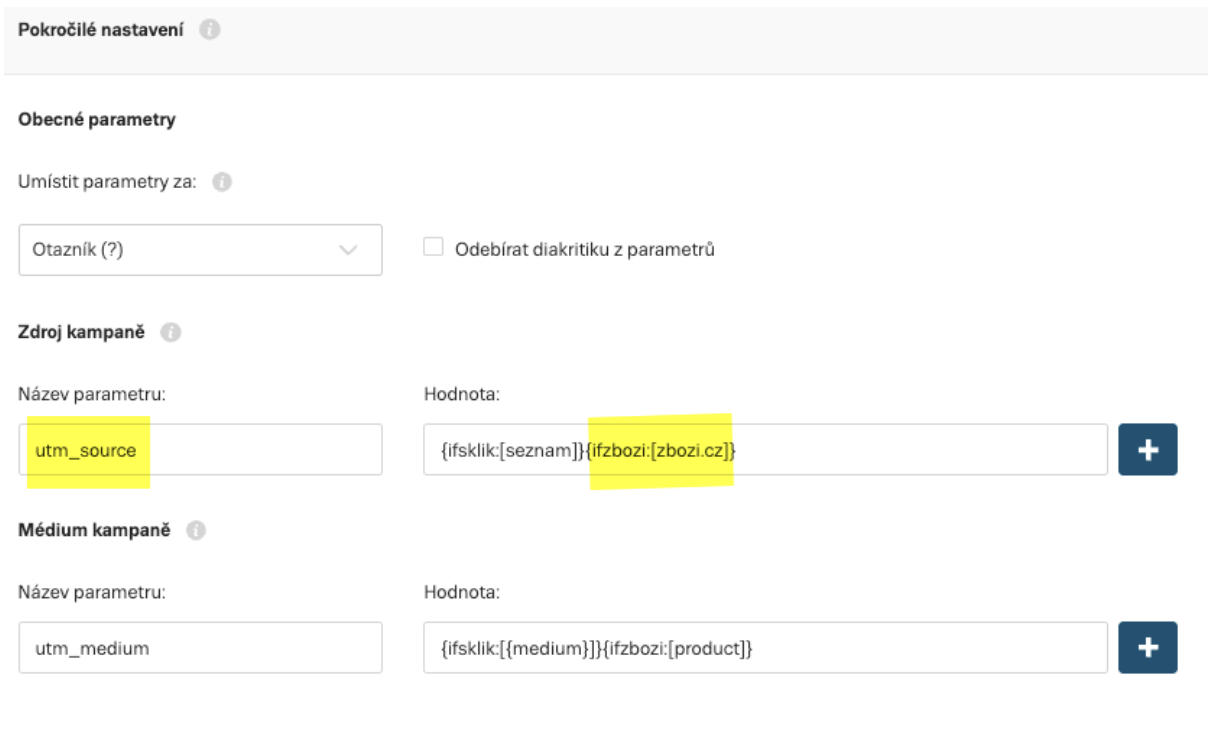Select the Obecné parametry heading
Viewport: 1214px width, 734px height.
click(x=97, y=120)
